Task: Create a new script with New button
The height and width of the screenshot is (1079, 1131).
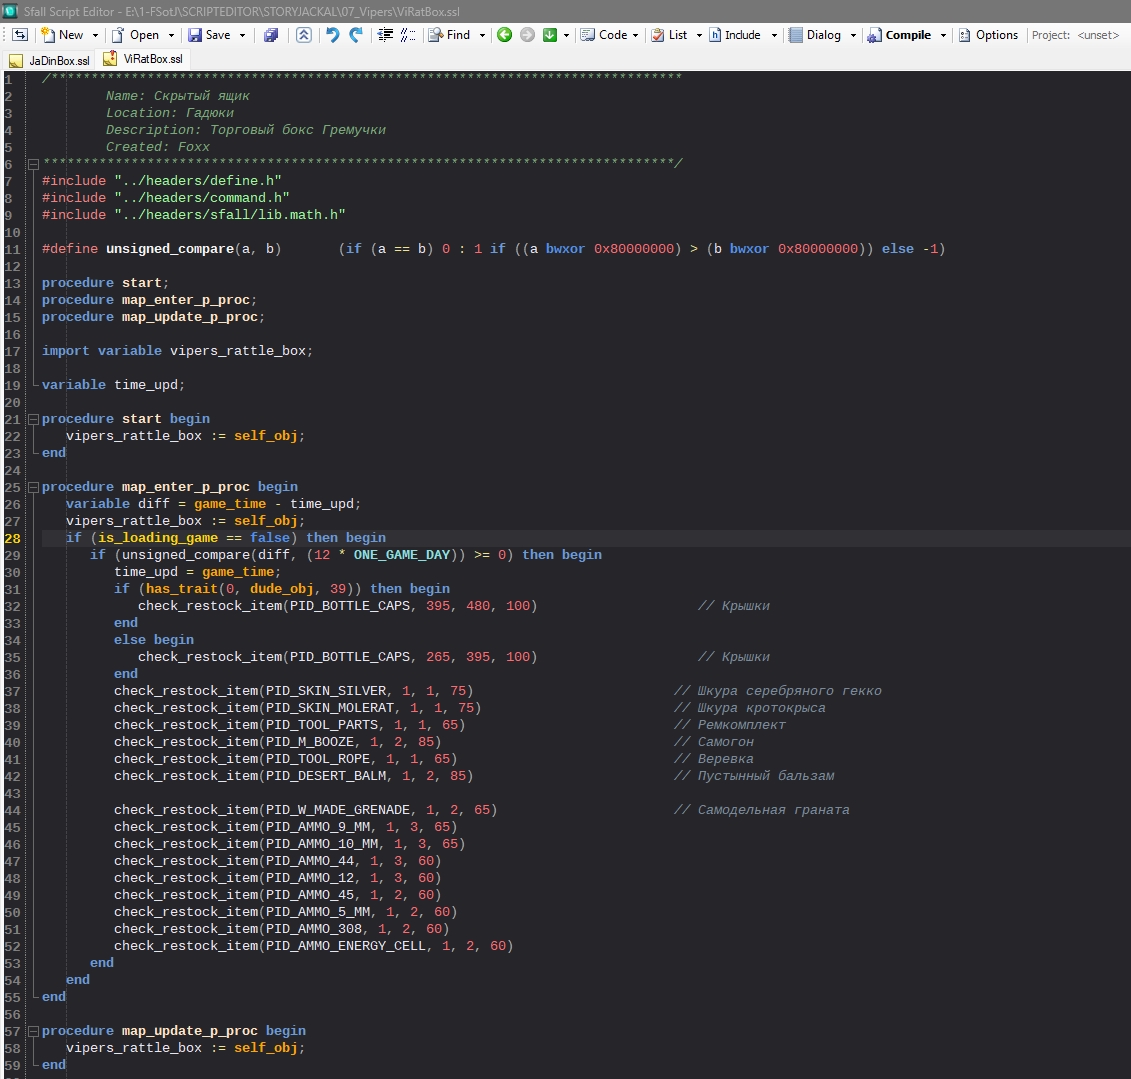Action: point(62,35)
